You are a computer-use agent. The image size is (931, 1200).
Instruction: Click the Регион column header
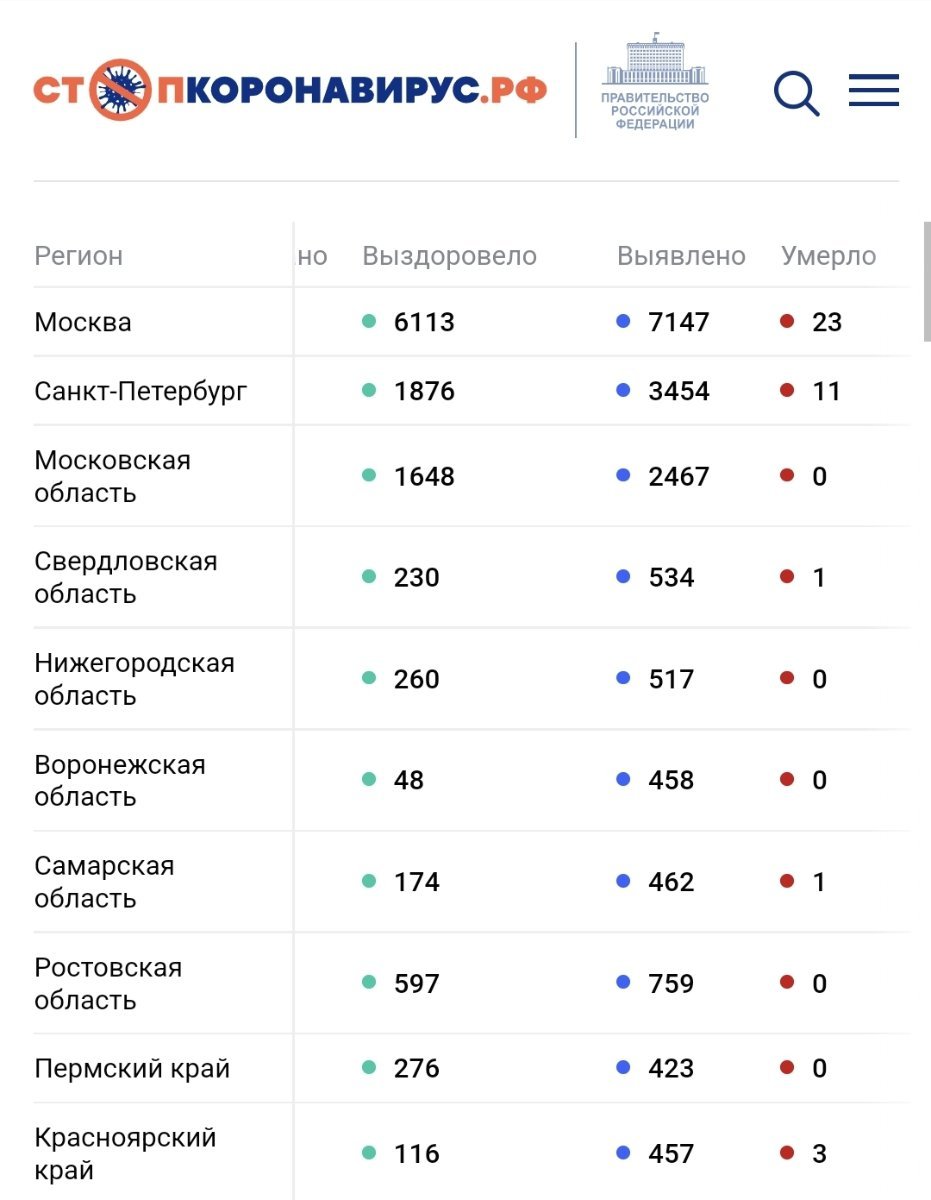[x=79, y=256]
